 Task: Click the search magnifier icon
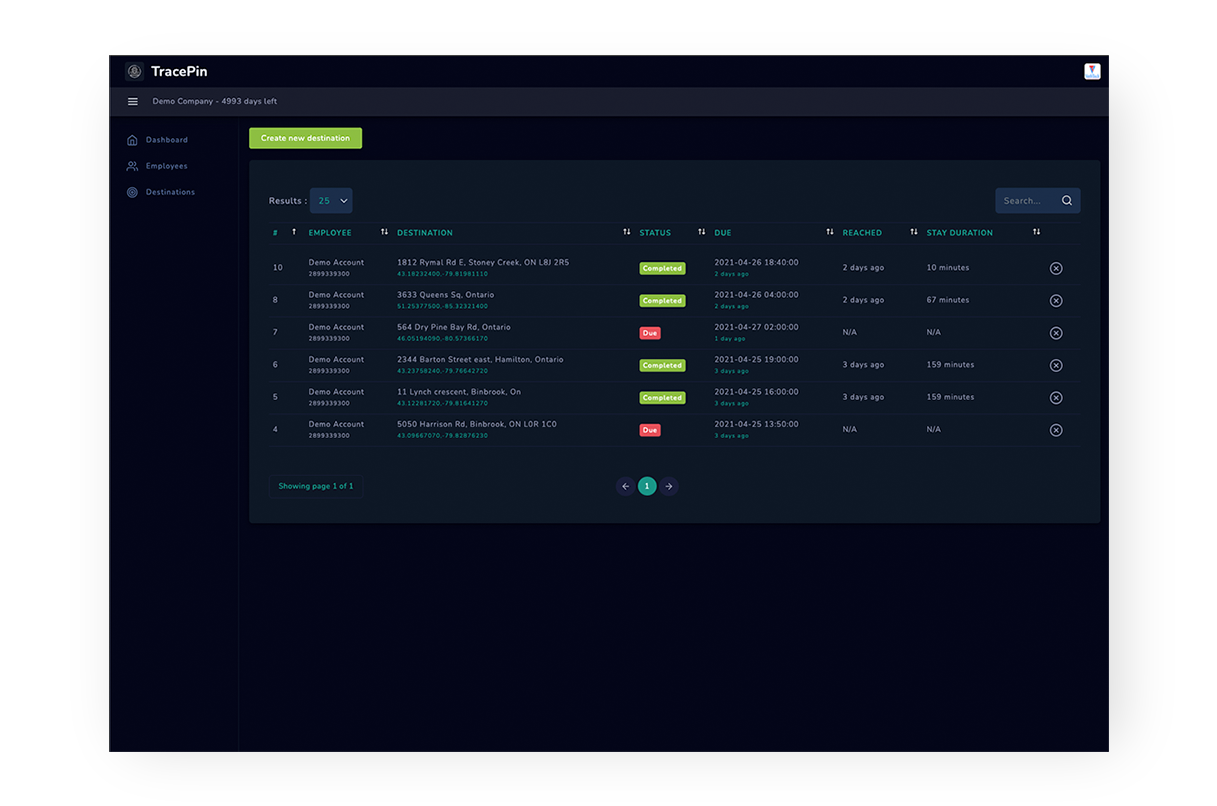pos(1066,201)
